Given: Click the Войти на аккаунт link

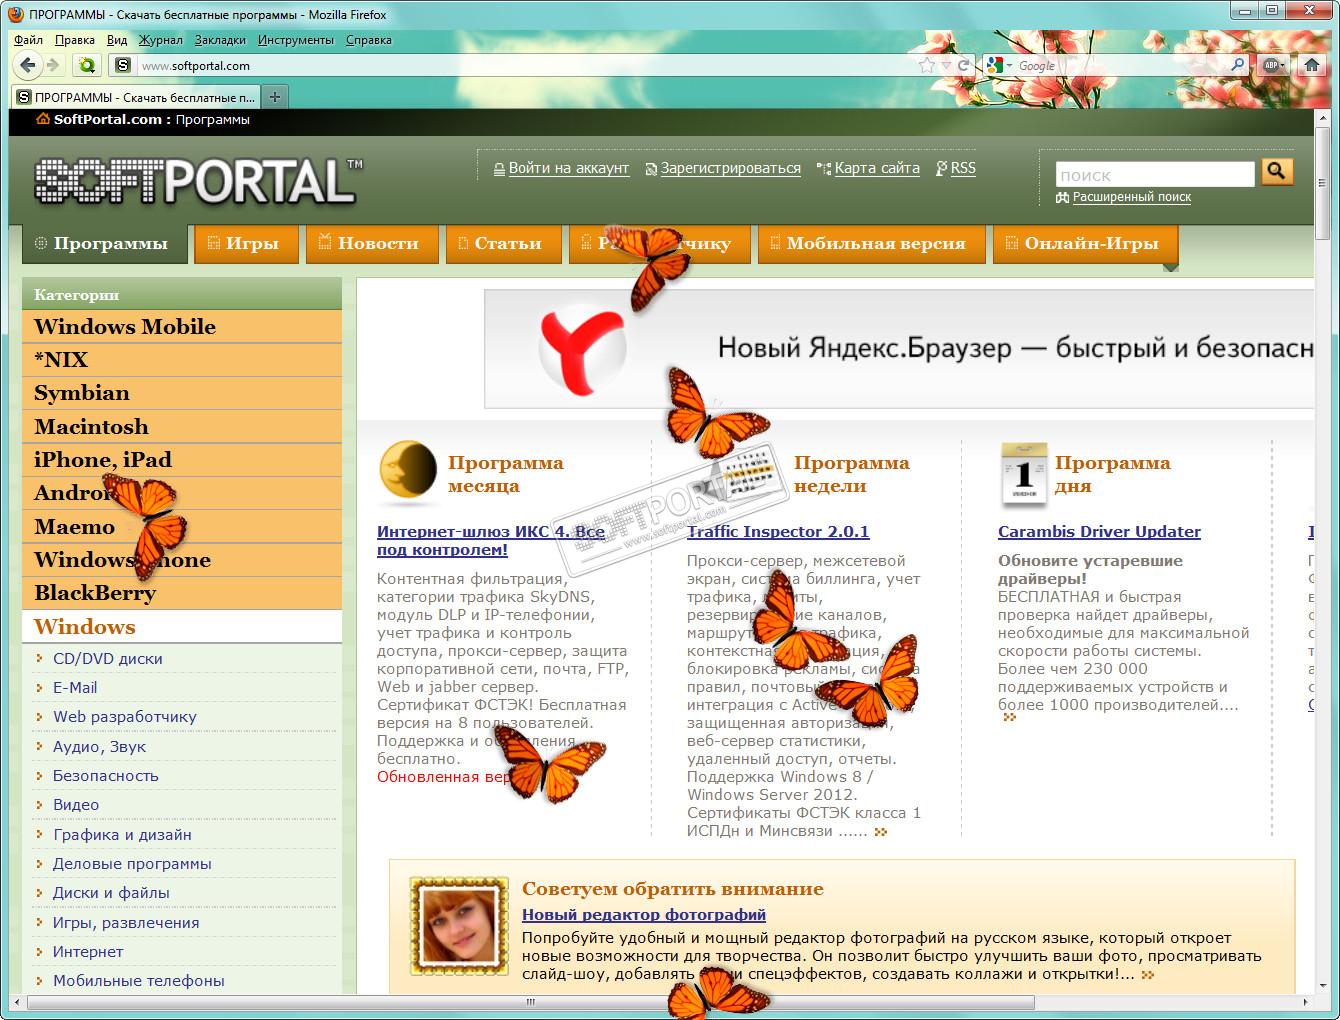Looking at the screenshot, I should [568, 168].
